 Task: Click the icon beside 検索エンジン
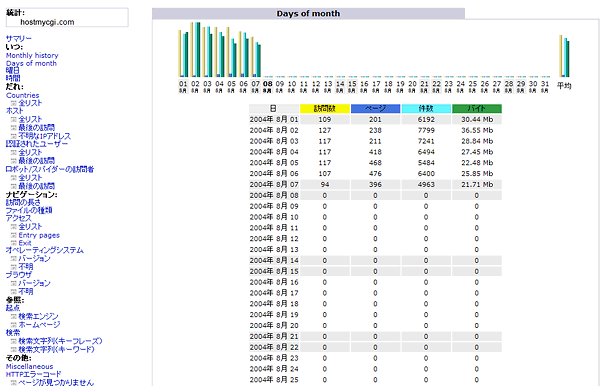[x=13, y=317]
